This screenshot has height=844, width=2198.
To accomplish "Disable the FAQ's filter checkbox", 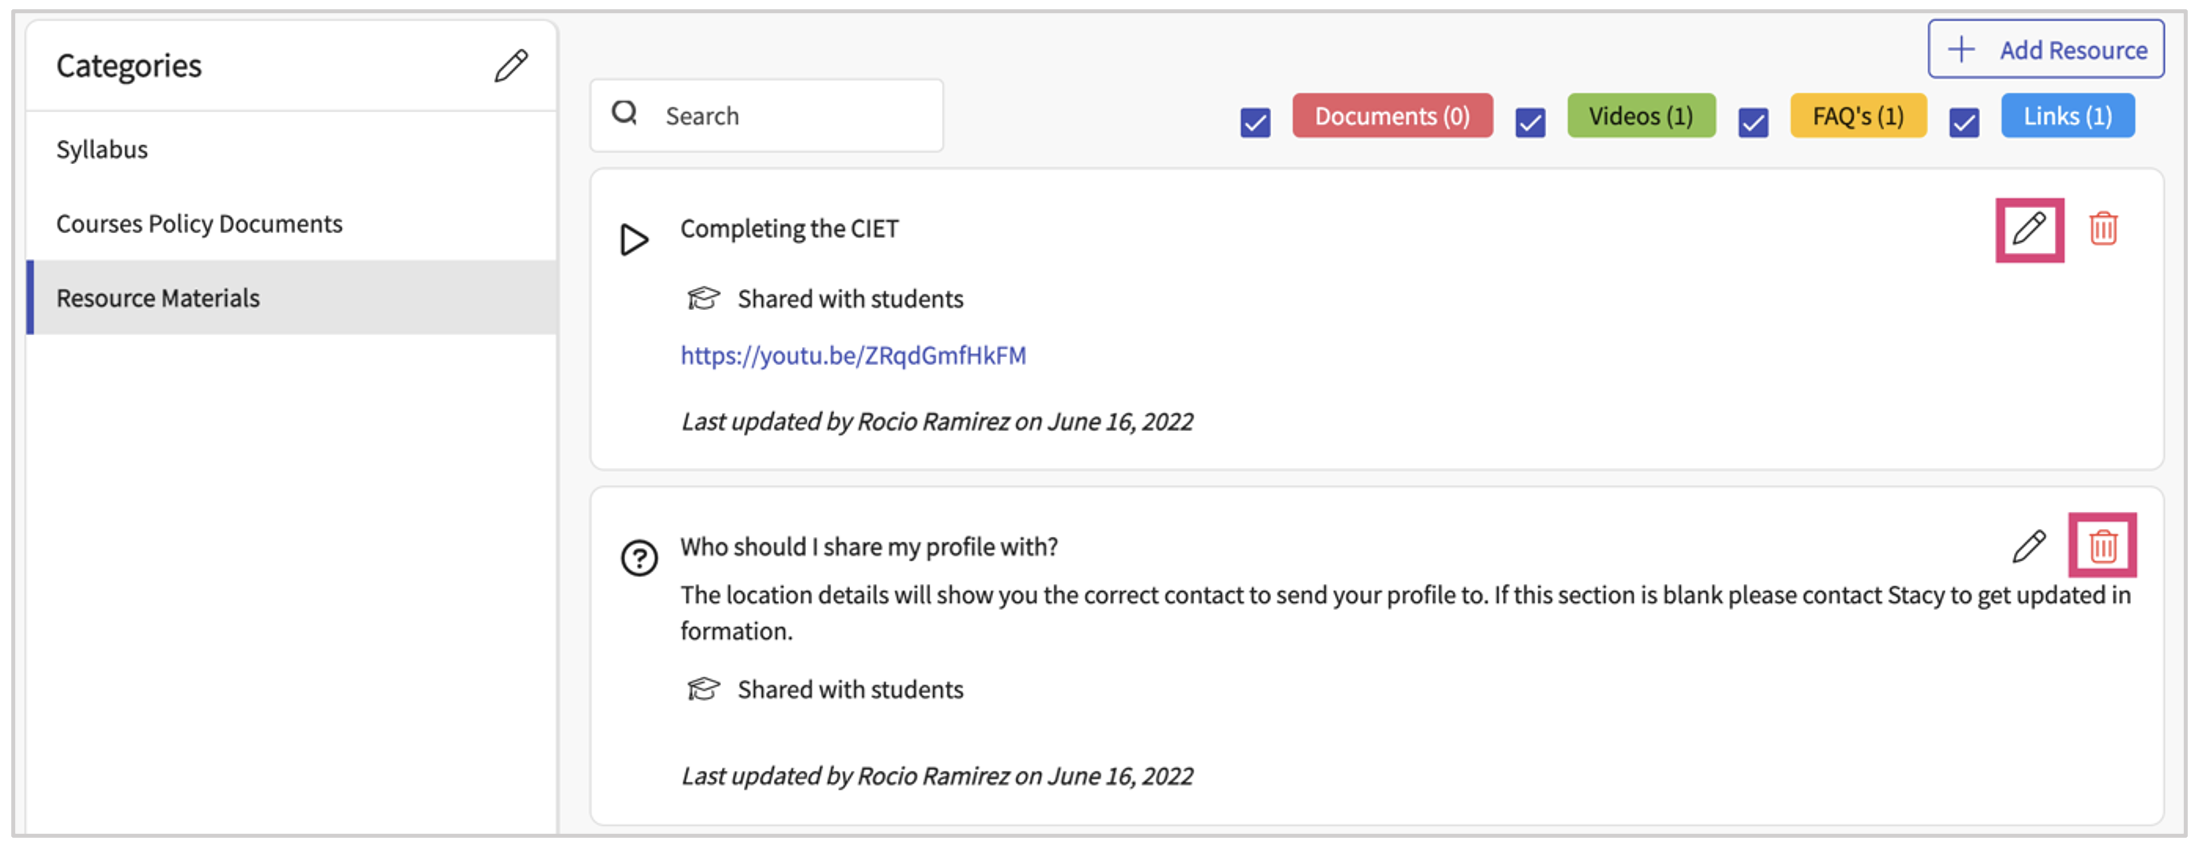I will click(1752, 122).
